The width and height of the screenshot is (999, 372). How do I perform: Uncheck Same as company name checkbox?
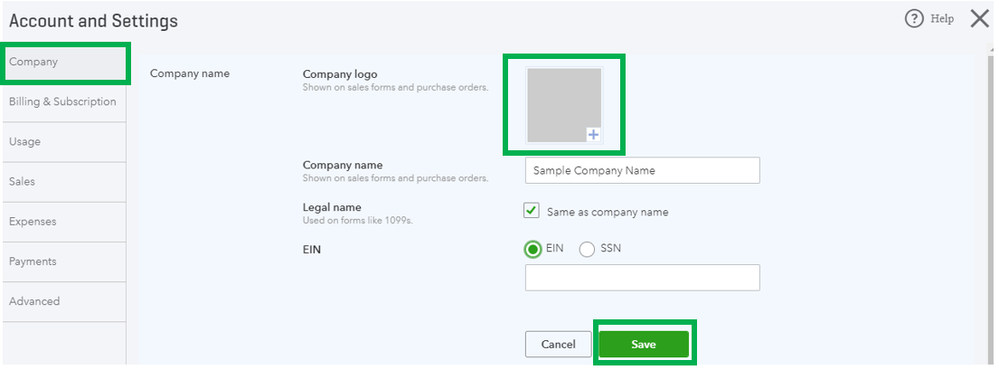(x=531, y=211)
